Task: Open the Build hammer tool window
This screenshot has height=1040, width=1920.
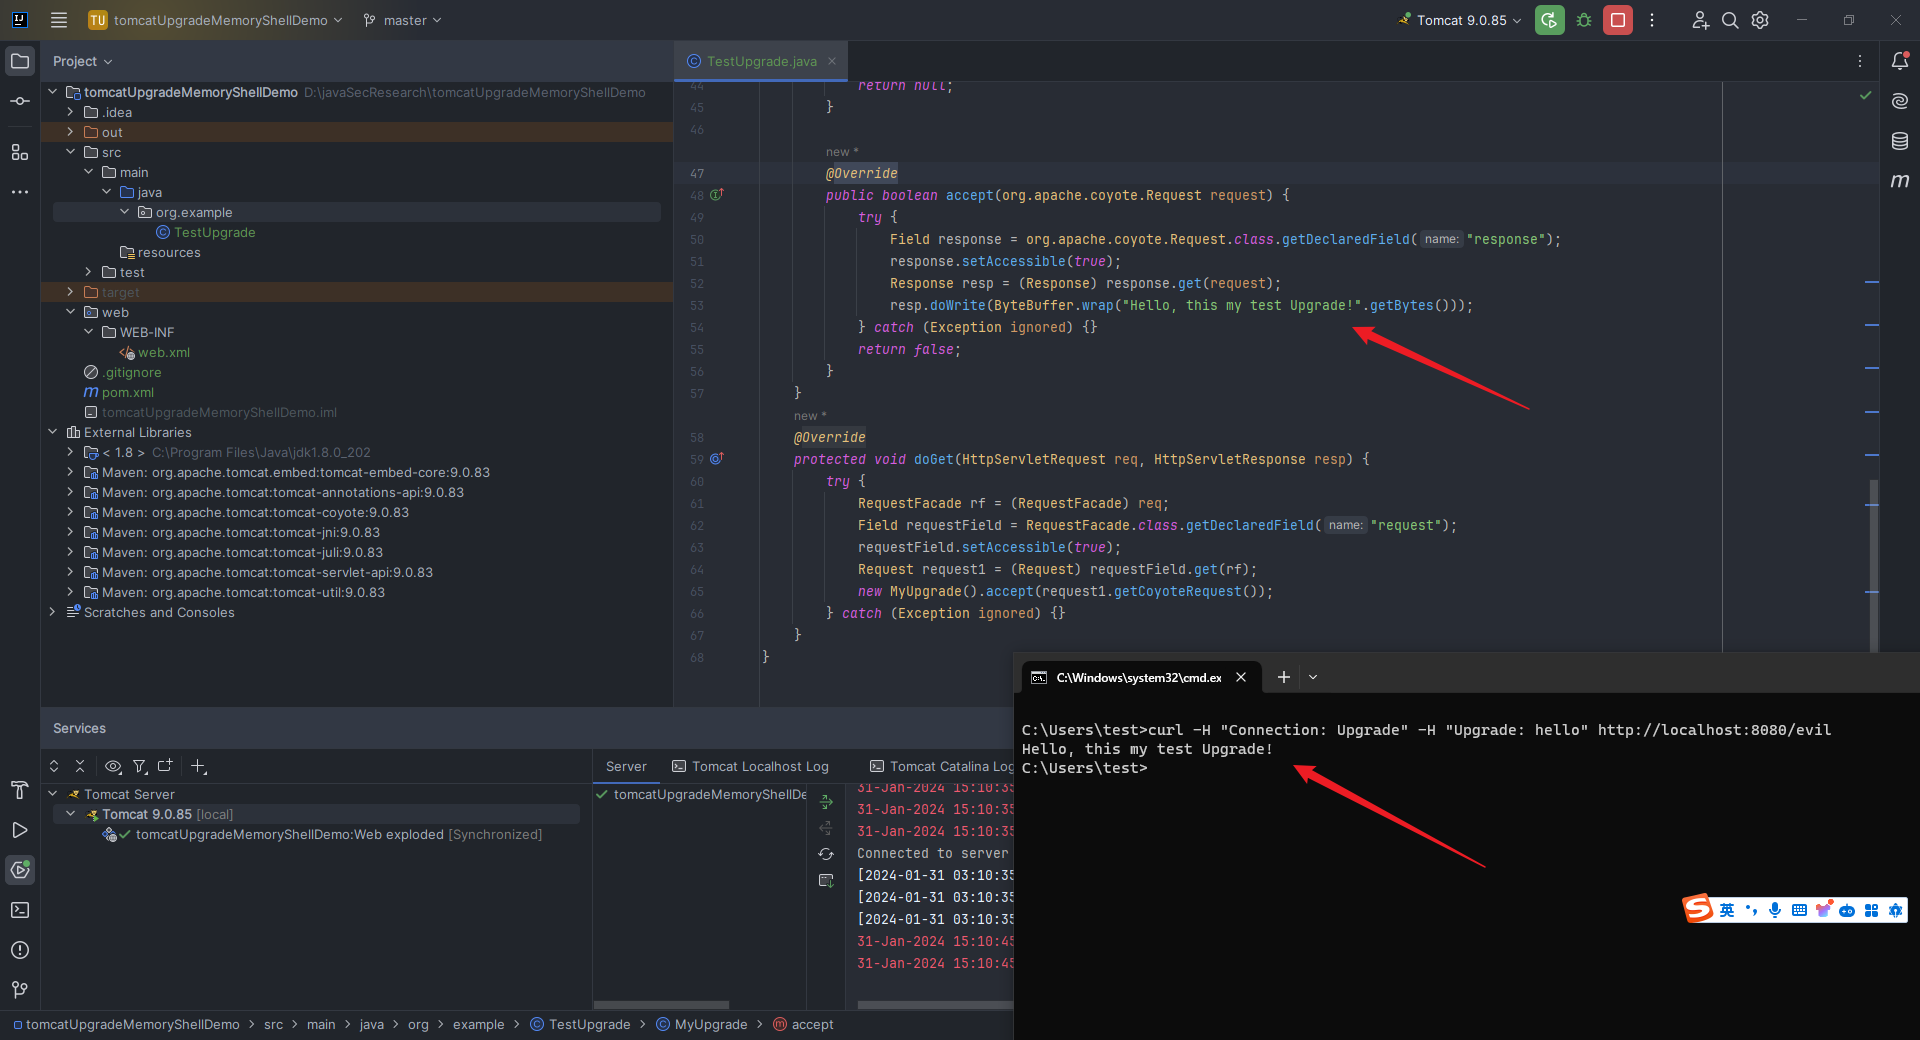Action: coord(20,790)
